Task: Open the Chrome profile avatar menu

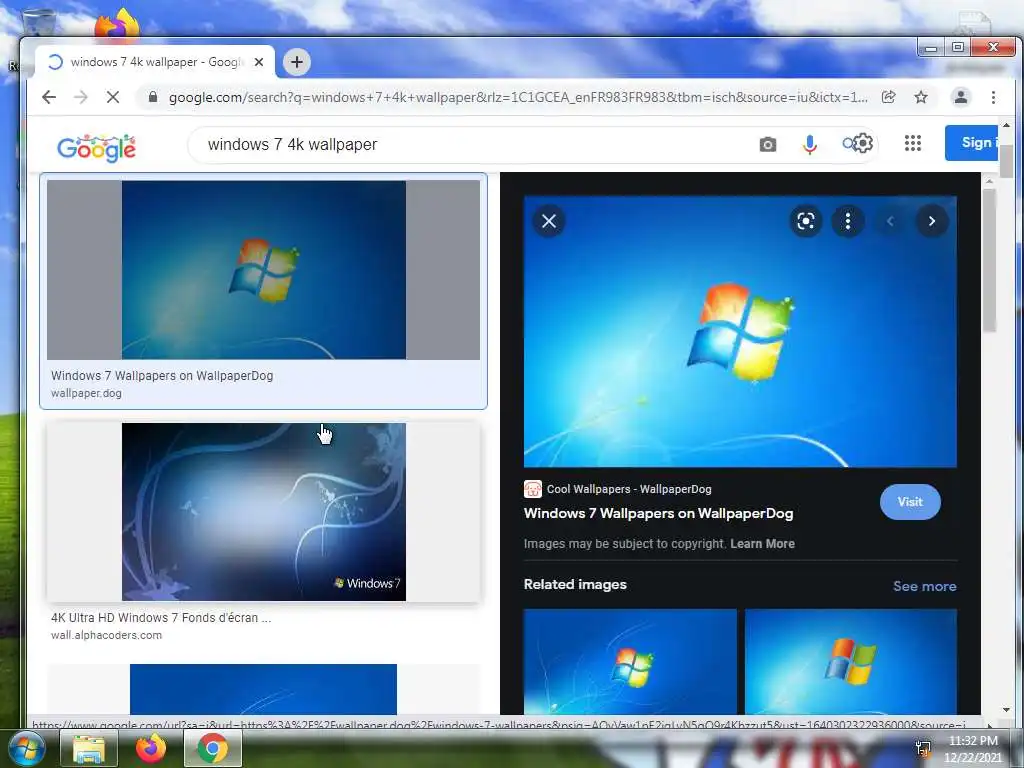Action: 961,97
